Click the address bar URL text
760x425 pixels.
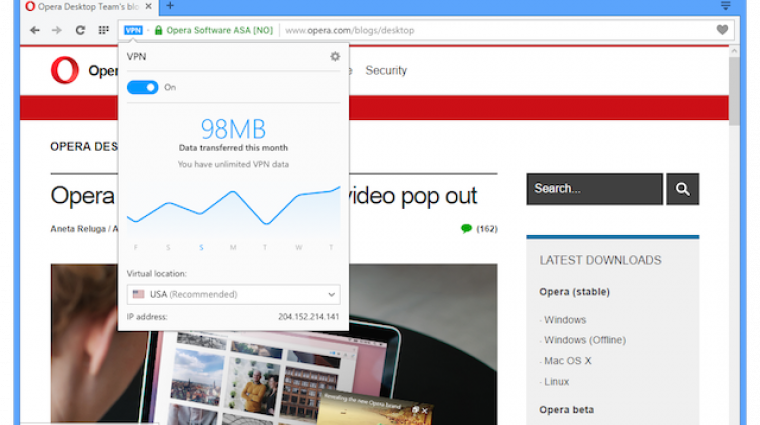pos(349,30)
